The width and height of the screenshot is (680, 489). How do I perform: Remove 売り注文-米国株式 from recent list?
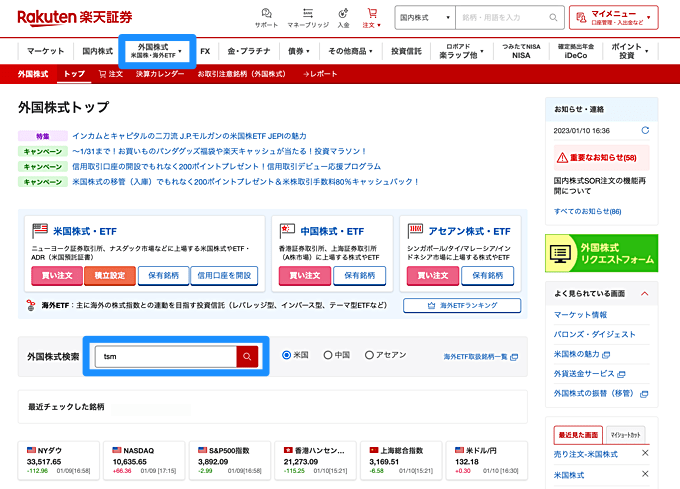(645, 453)
